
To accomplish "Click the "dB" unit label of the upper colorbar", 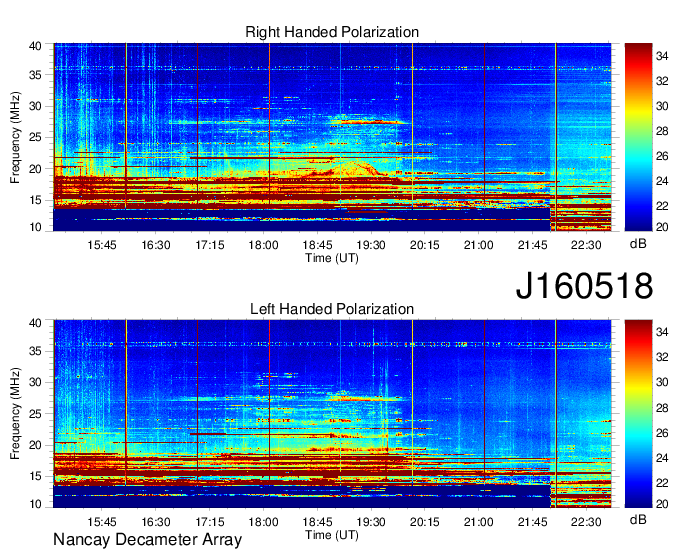I will [x=638, y=244].
